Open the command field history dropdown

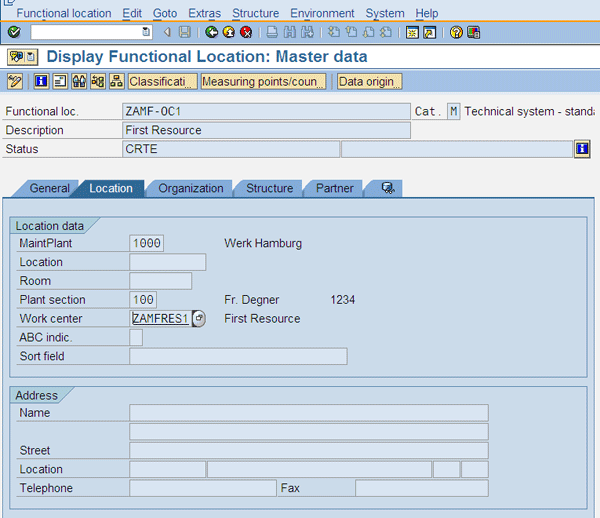pyautogui.click(x=146, y=32)
